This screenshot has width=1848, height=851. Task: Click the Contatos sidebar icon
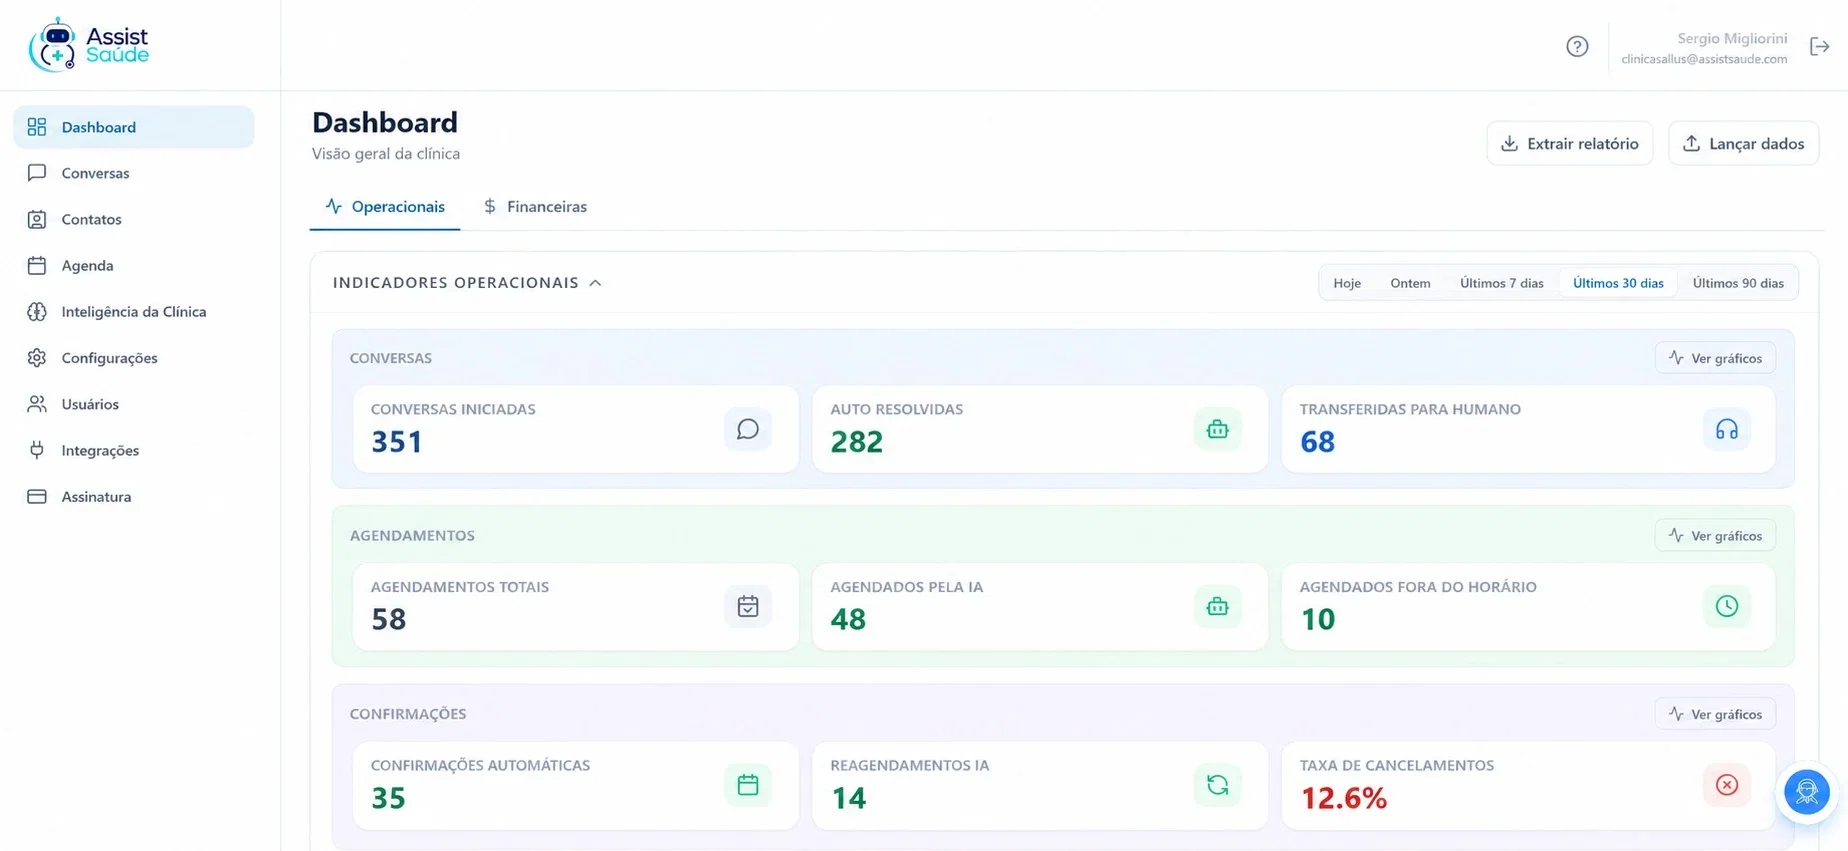(37, 219)
